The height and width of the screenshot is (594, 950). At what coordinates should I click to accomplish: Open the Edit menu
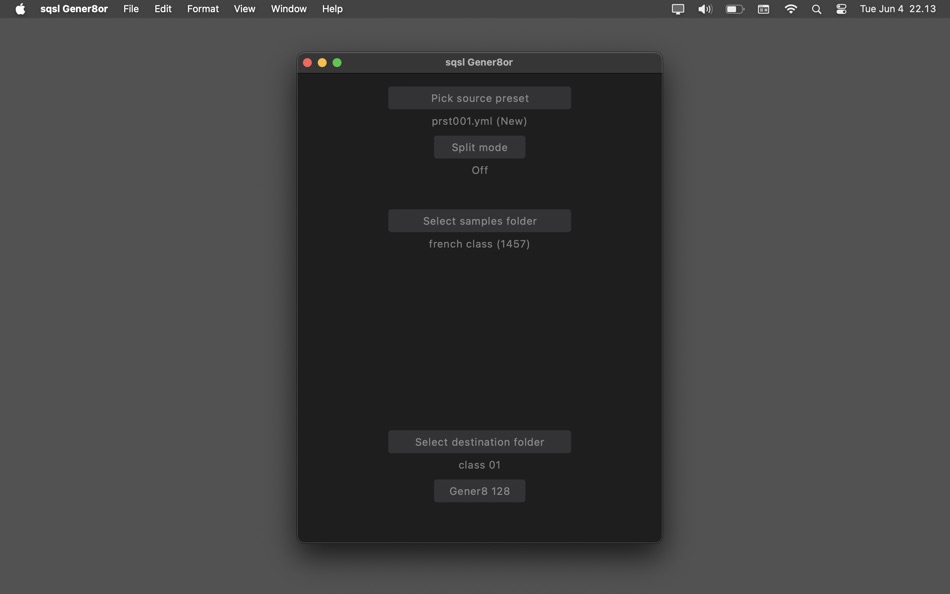163,9
